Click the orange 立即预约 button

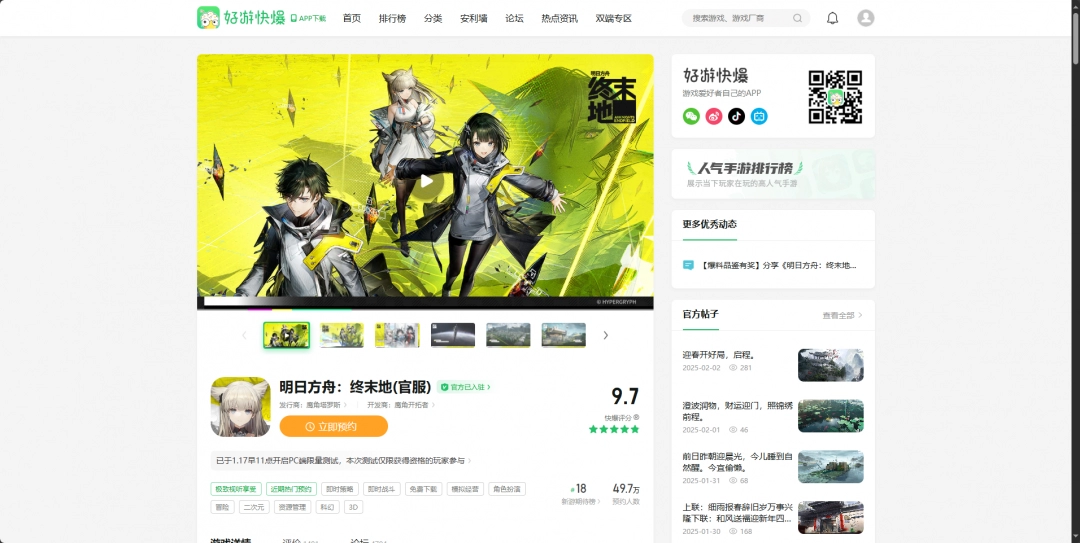[334, 427]
